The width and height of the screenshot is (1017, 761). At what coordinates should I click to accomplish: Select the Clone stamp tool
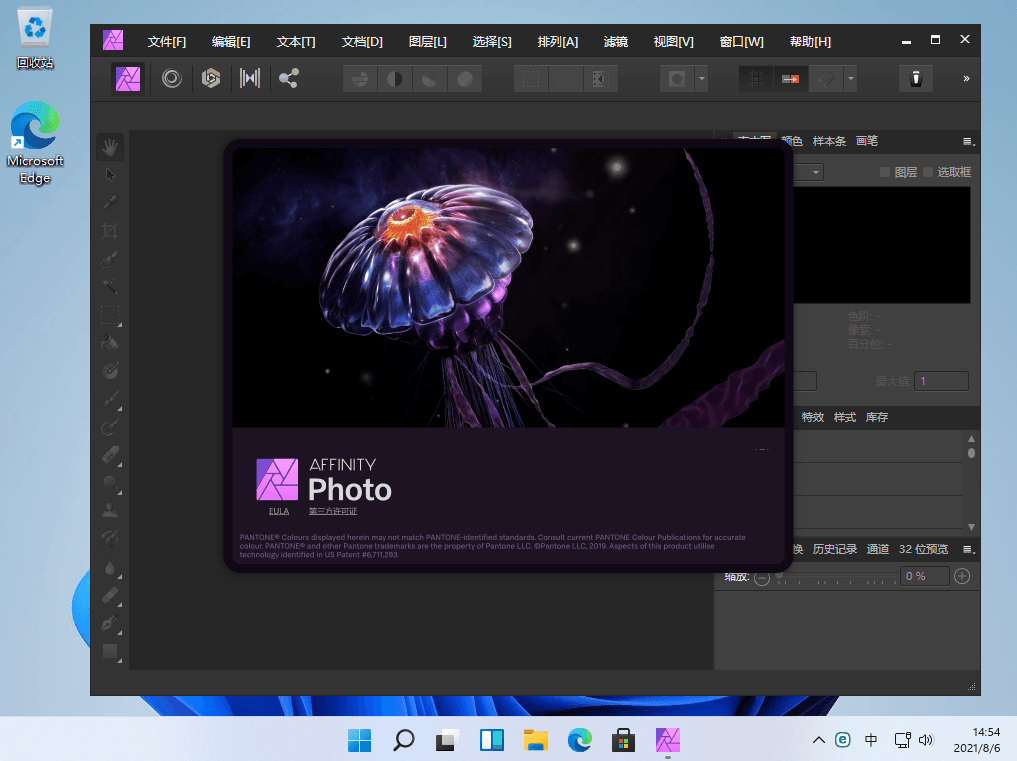[110, 511]
